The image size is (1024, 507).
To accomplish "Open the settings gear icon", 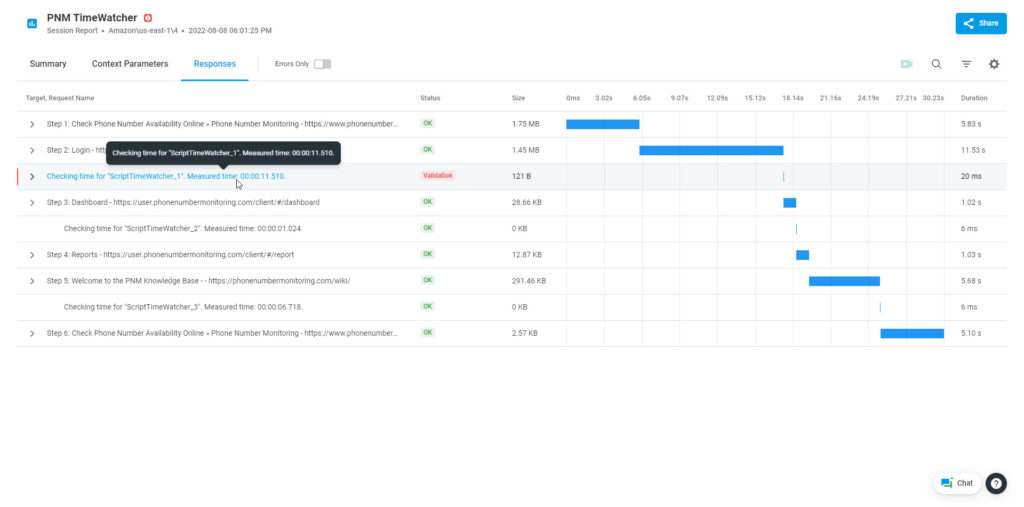I will click(994, 64).
